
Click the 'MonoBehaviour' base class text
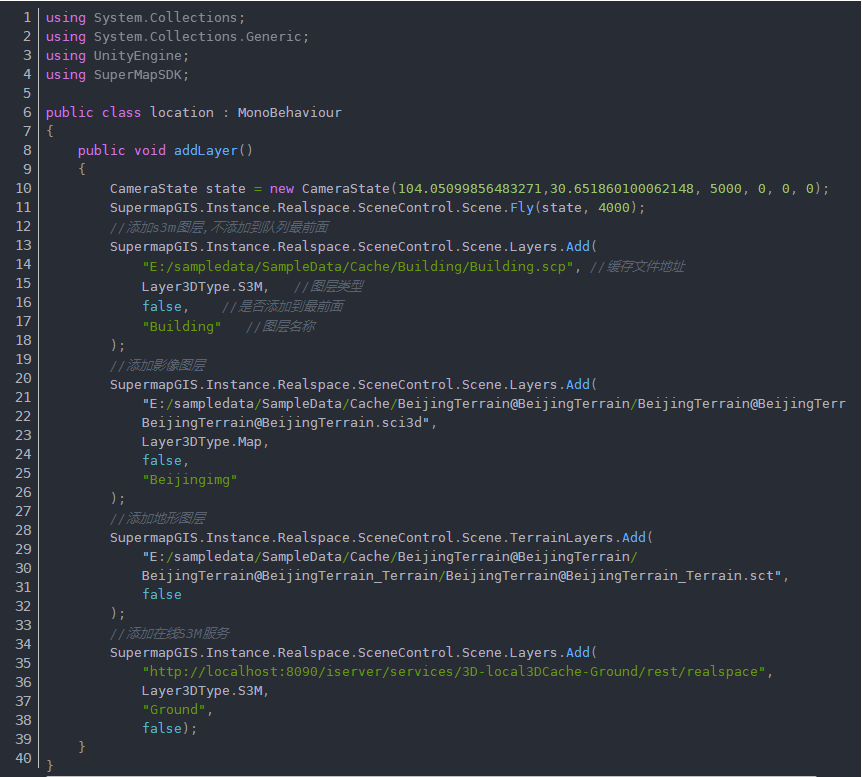coord(289,112)
